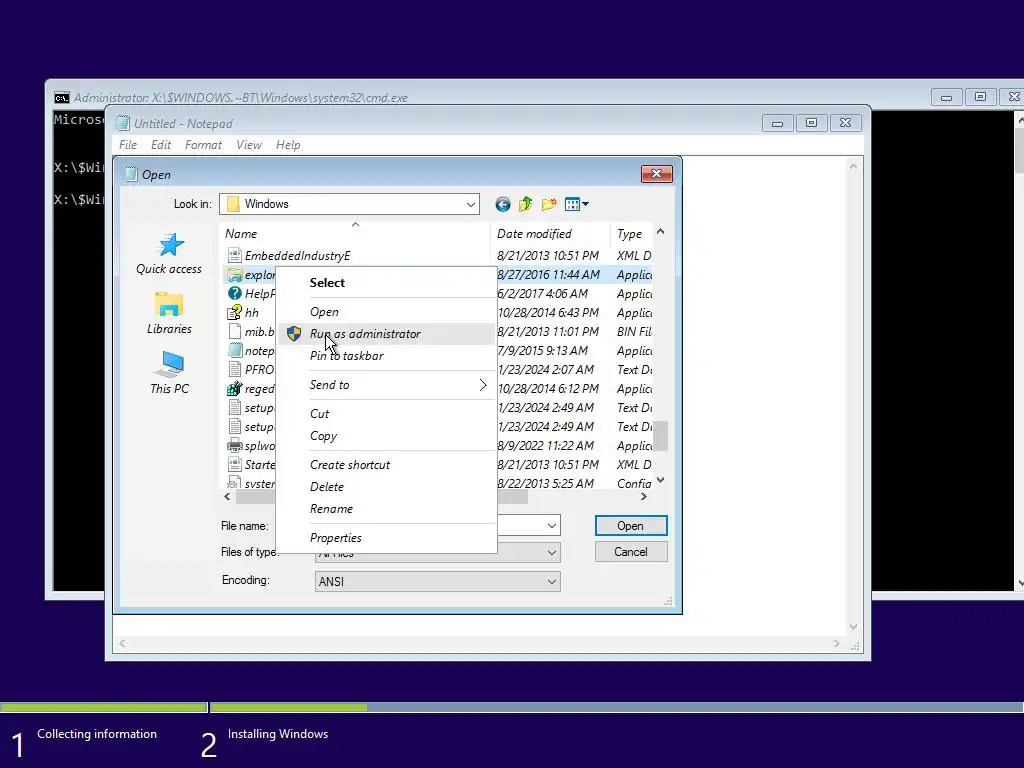
Task: Maximize the Notepad window
Action: click(812, 123)
